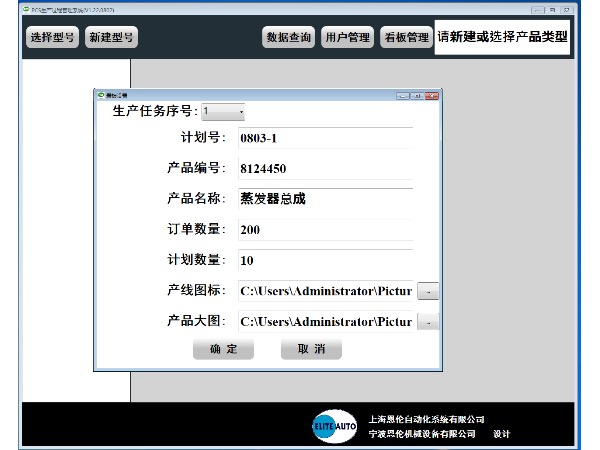This screenshot has width=600, height=450.
Task: Maximize the production order dialog
Action: point(417,96)
